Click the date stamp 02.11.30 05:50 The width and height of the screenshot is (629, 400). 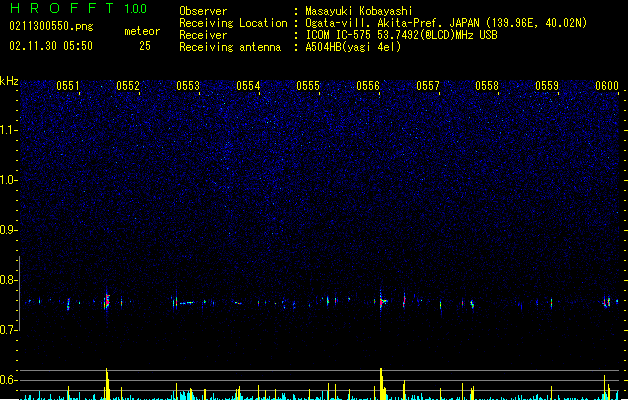pyautogui.click(x=51, y=46)
